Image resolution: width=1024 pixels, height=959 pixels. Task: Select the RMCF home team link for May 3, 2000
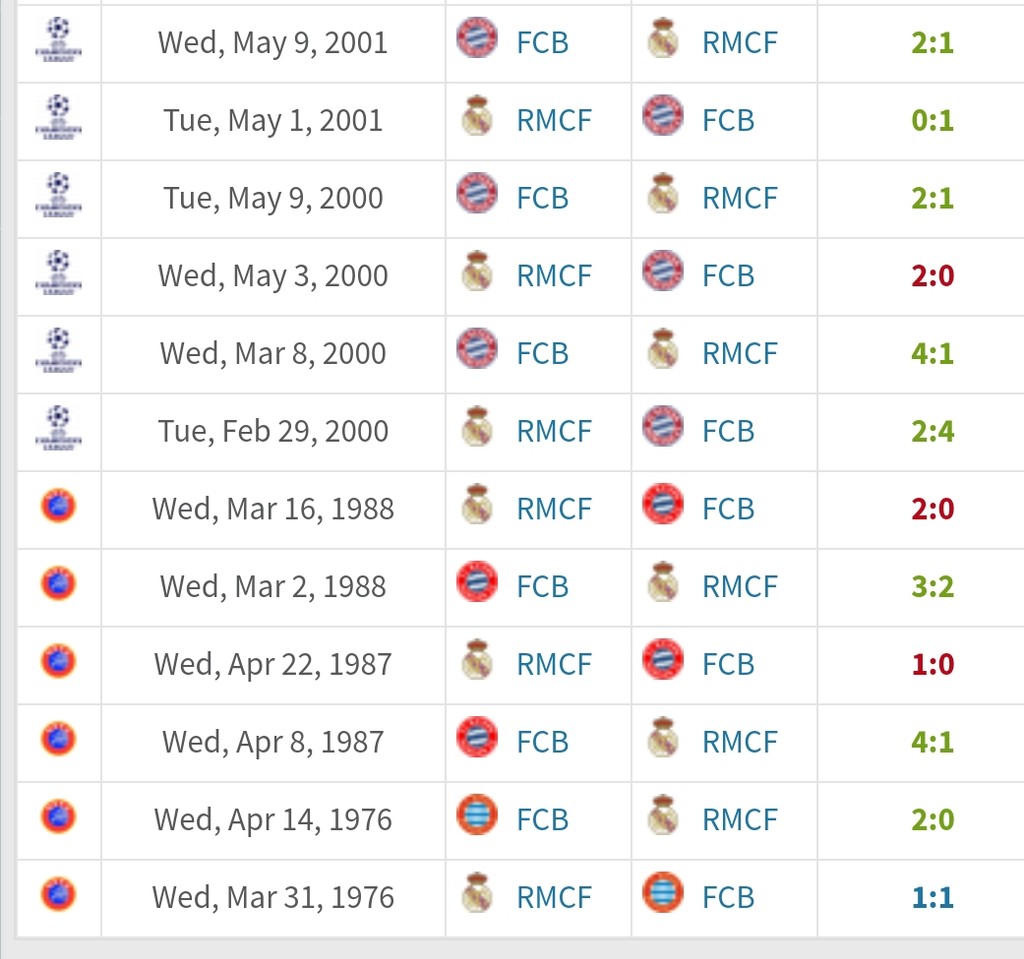coord(554,276)
